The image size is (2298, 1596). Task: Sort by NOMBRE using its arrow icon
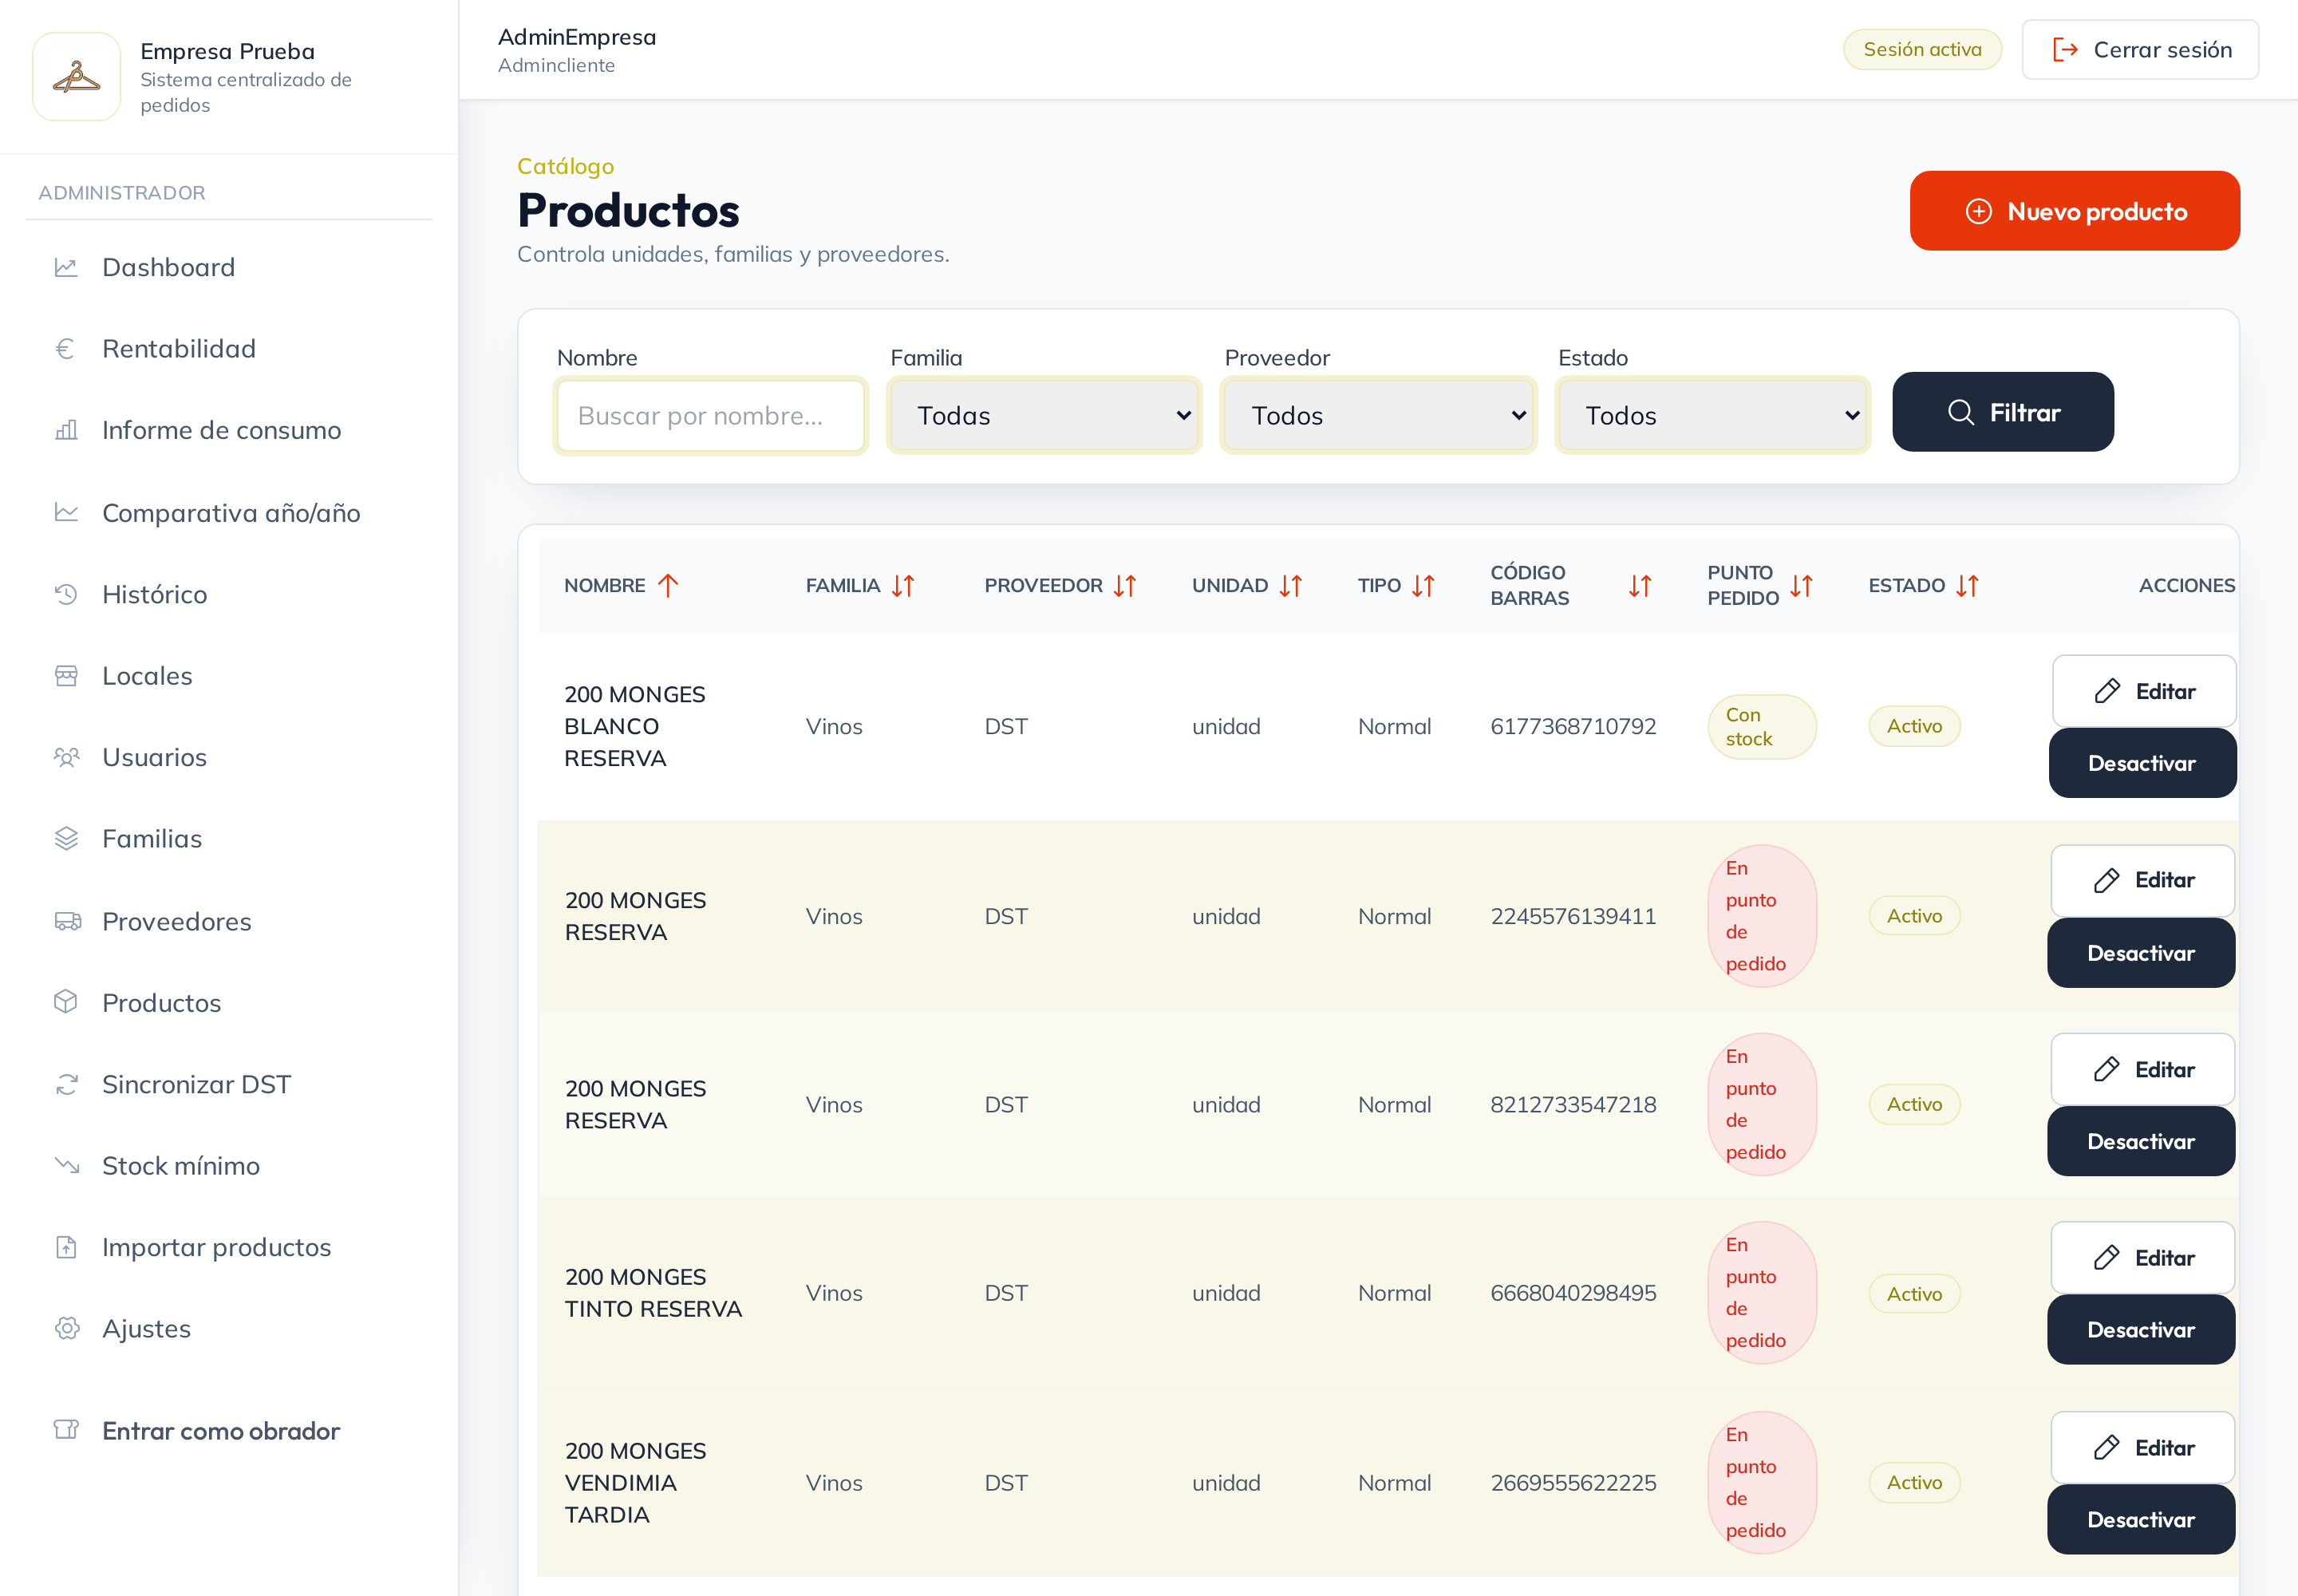668,585
